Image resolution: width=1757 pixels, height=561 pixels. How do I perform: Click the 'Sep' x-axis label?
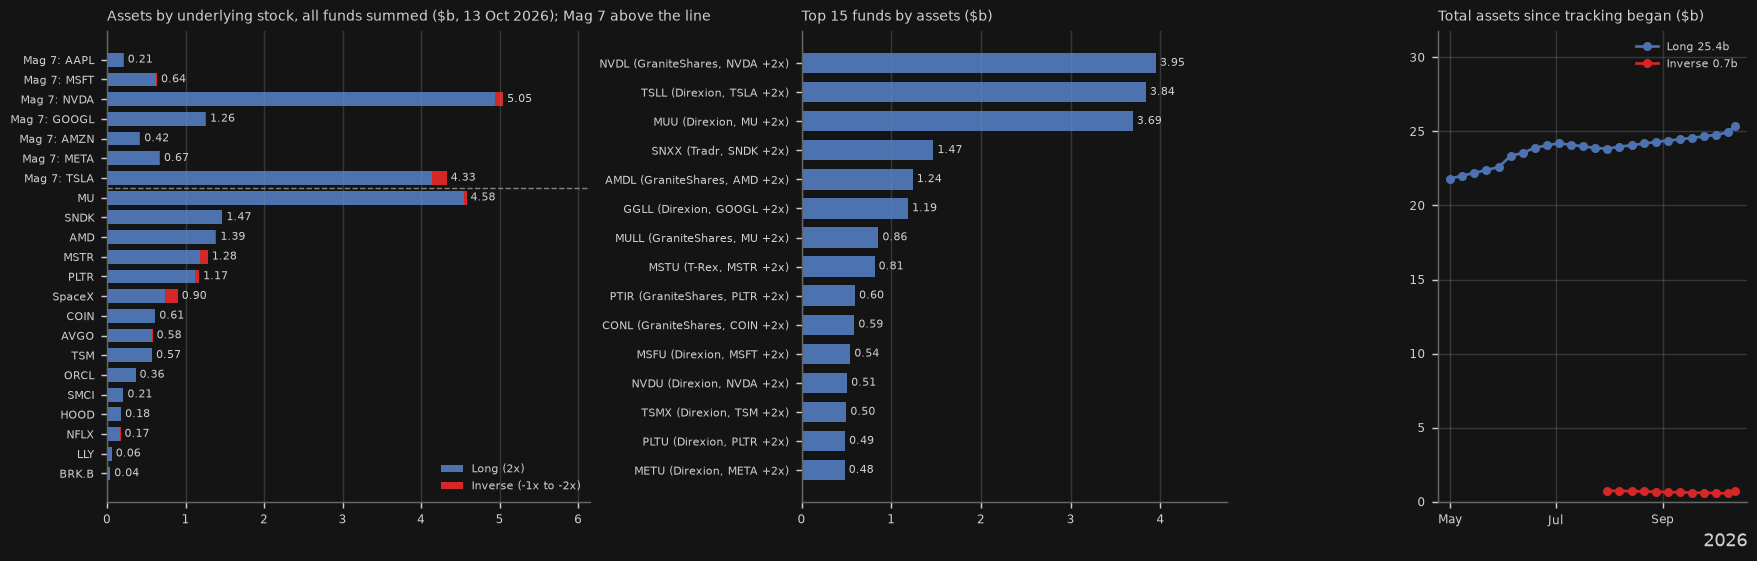pyautogui.click(x=1662, y=520)
